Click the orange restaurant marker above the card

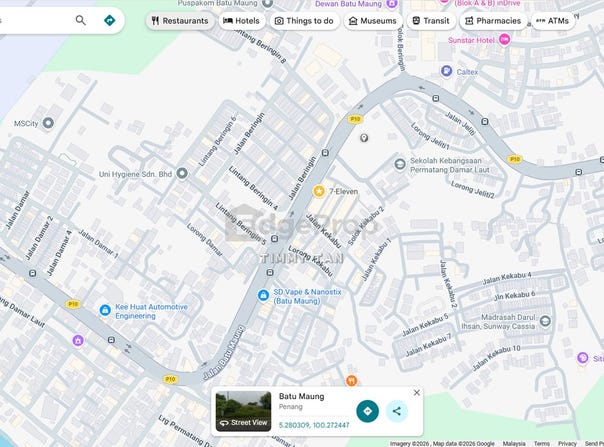click(351, 381)
